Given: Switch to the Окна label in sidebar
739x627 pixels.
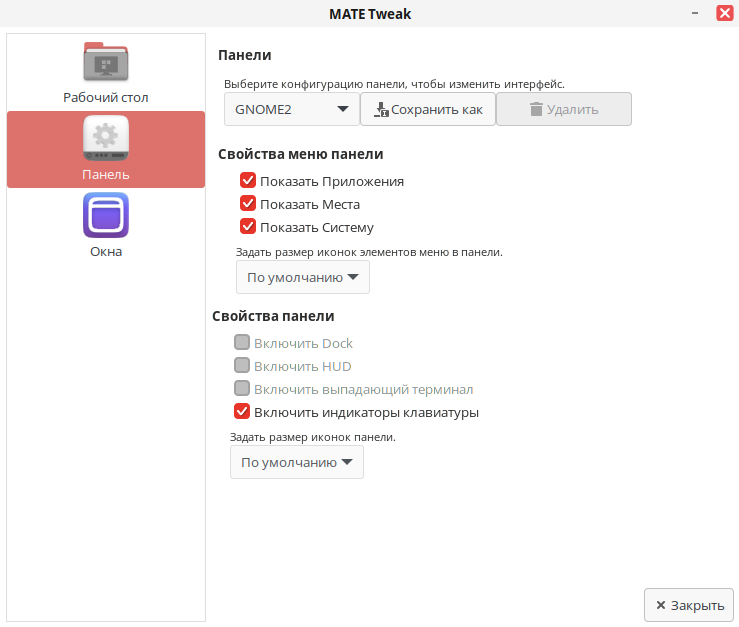Looking at the screenshot, I should tap(106, 252).
